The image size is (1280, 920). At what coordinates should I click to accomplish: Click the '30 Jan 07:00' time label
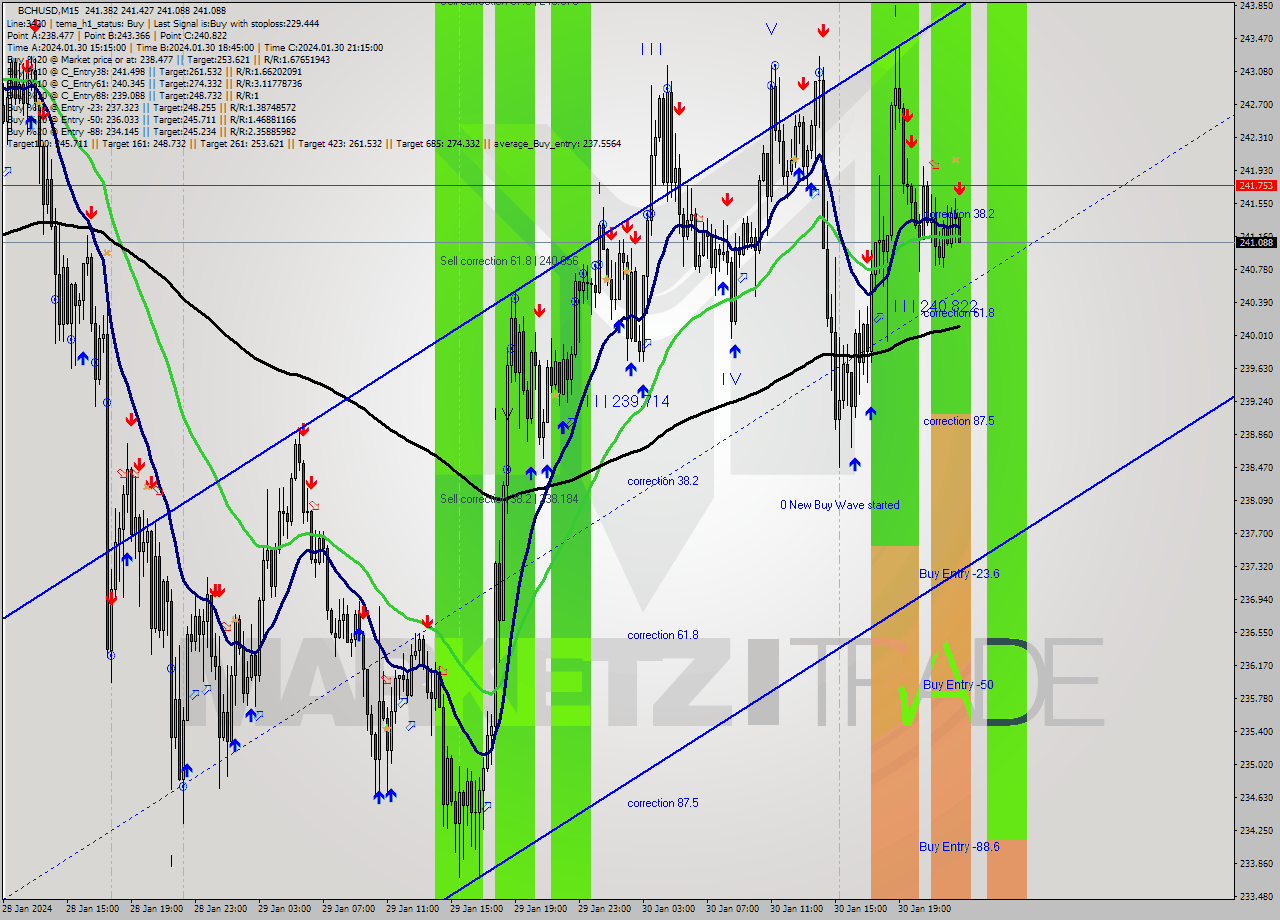point(733,910)
